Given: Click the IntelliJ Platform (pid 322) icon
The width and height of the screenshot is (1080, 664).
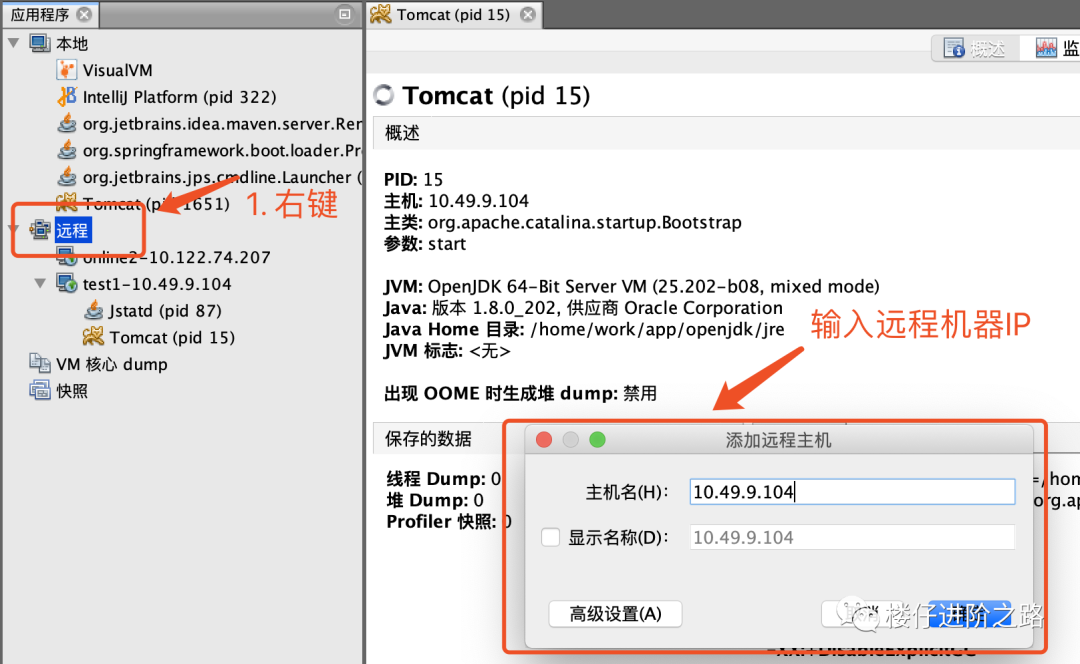Looking at the screenshot, I should pyautogui.click(x=66, y=96).
